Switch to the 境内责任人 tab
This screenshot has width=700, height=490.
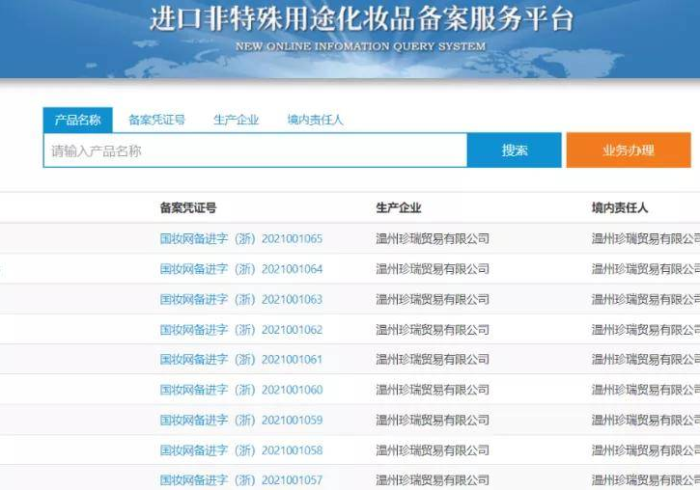point(315,120)
